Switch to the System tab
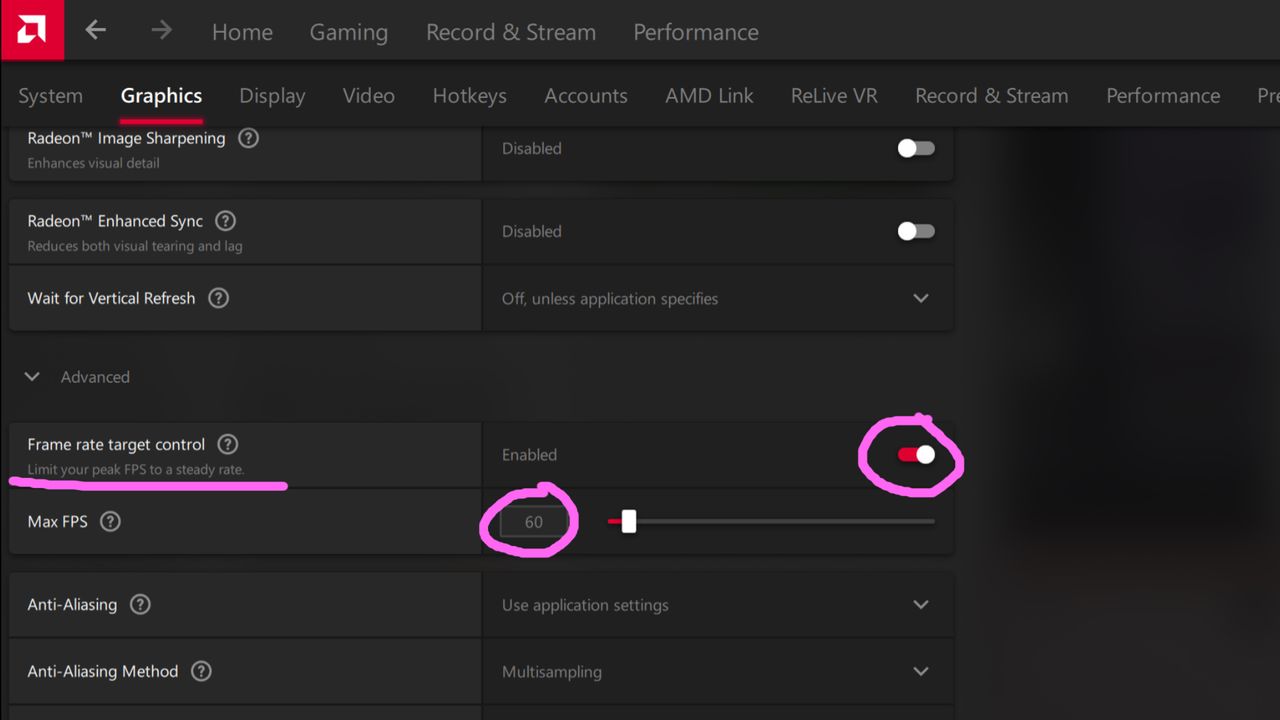This screenshot has width=1280, height=720. click(50, 96)
